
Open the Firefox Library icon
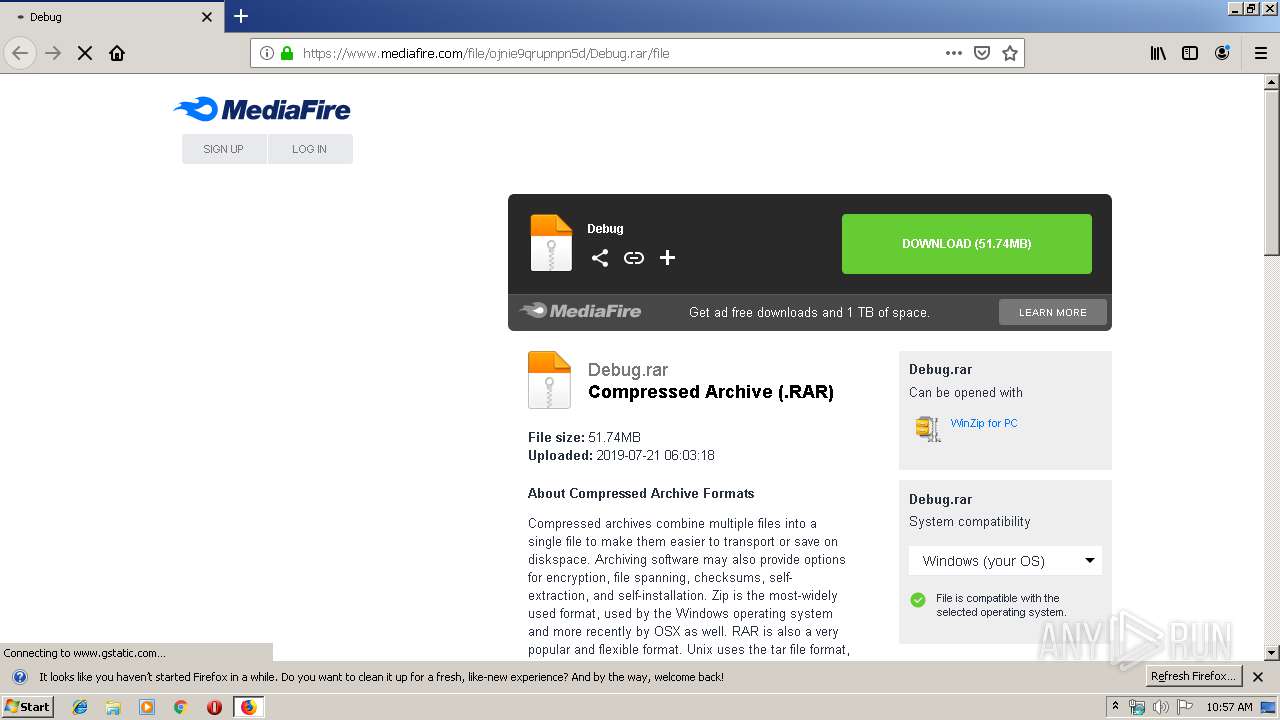click(1158, 53)
